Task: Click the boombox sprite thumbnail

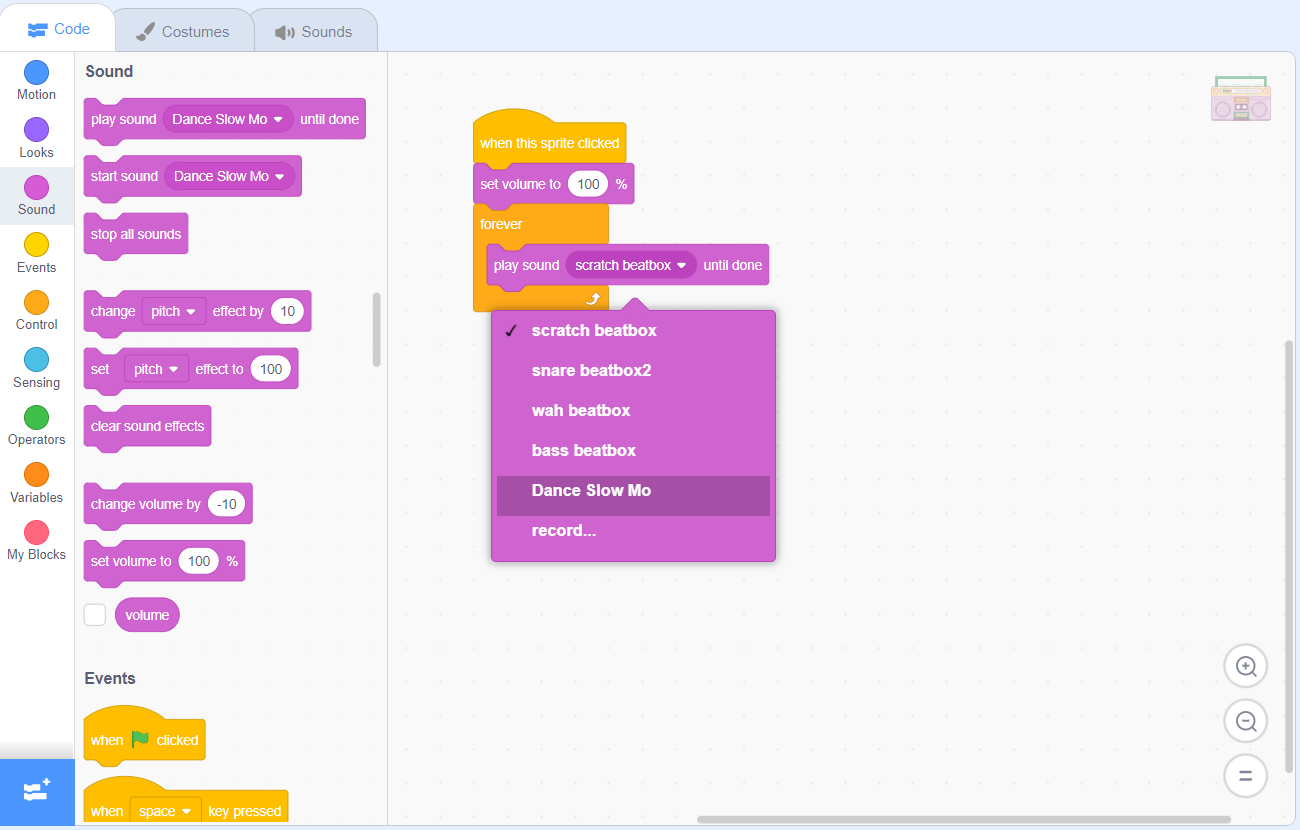Action: [1240, 99]
